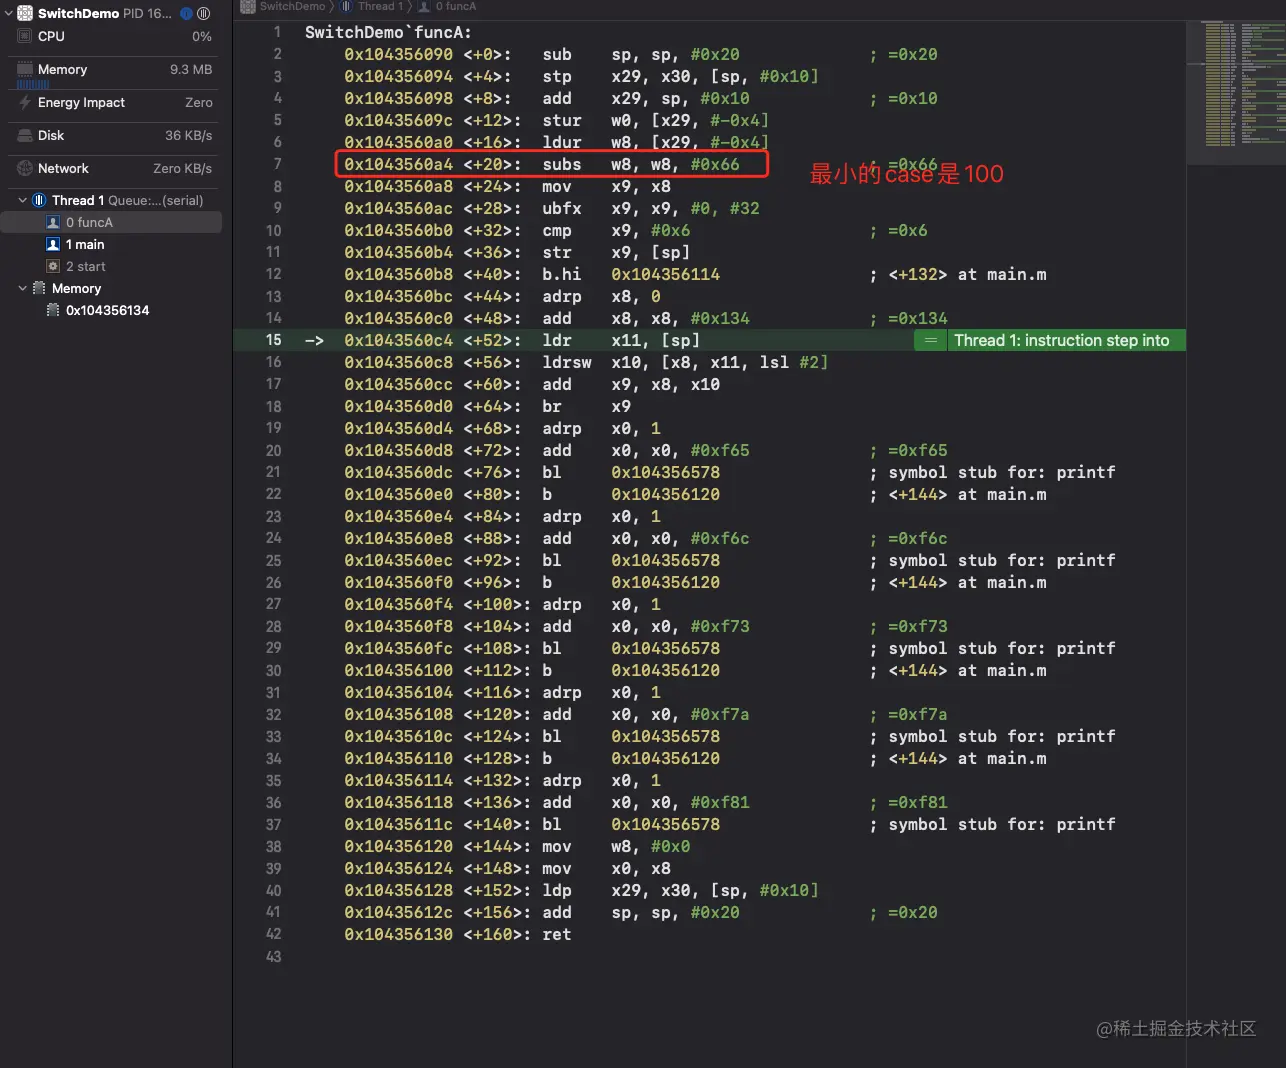Viewport: 1286px width, 1068px height.
Task: Click the instruction at 0x1043560a4 subs
Action: [x=542, y=164]
